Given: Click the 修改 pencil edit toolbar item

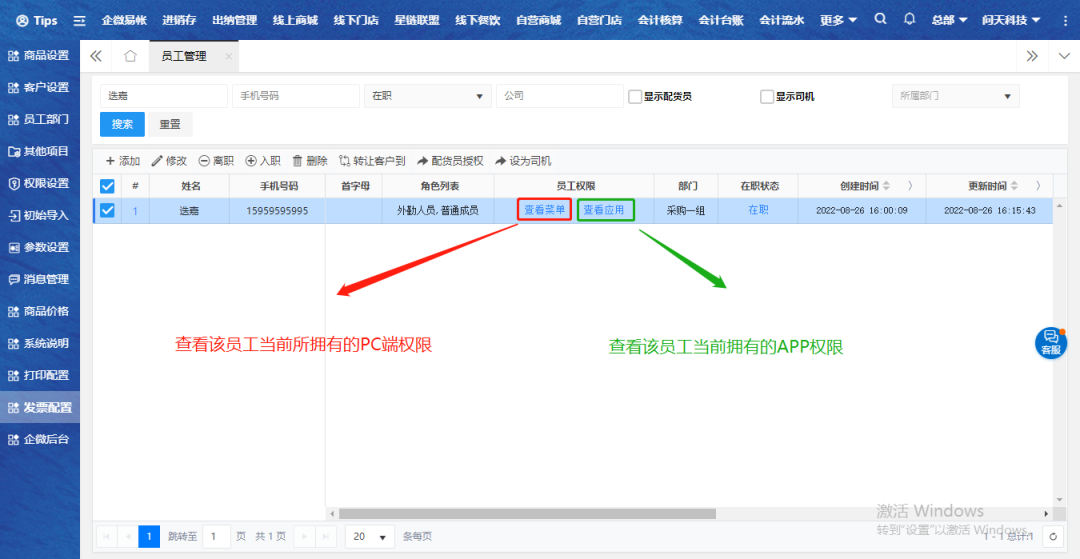Looking at the screenshot, I should pyautogui.click(x=169, y=161).
